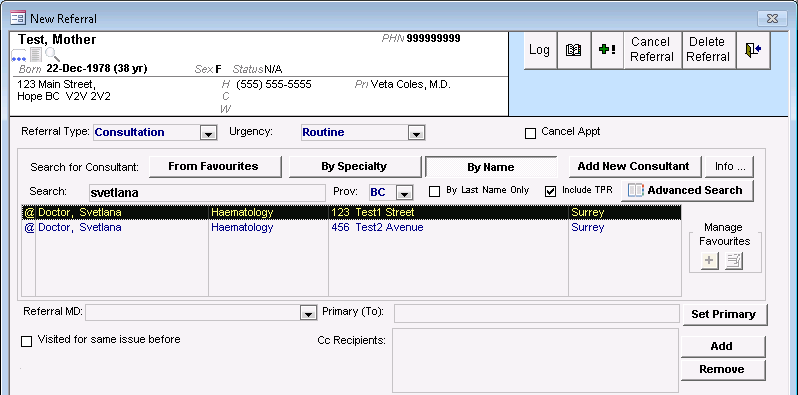The image size is (798, 395).
Task: Open Advanced Search
Action: (x=687, y=190)
